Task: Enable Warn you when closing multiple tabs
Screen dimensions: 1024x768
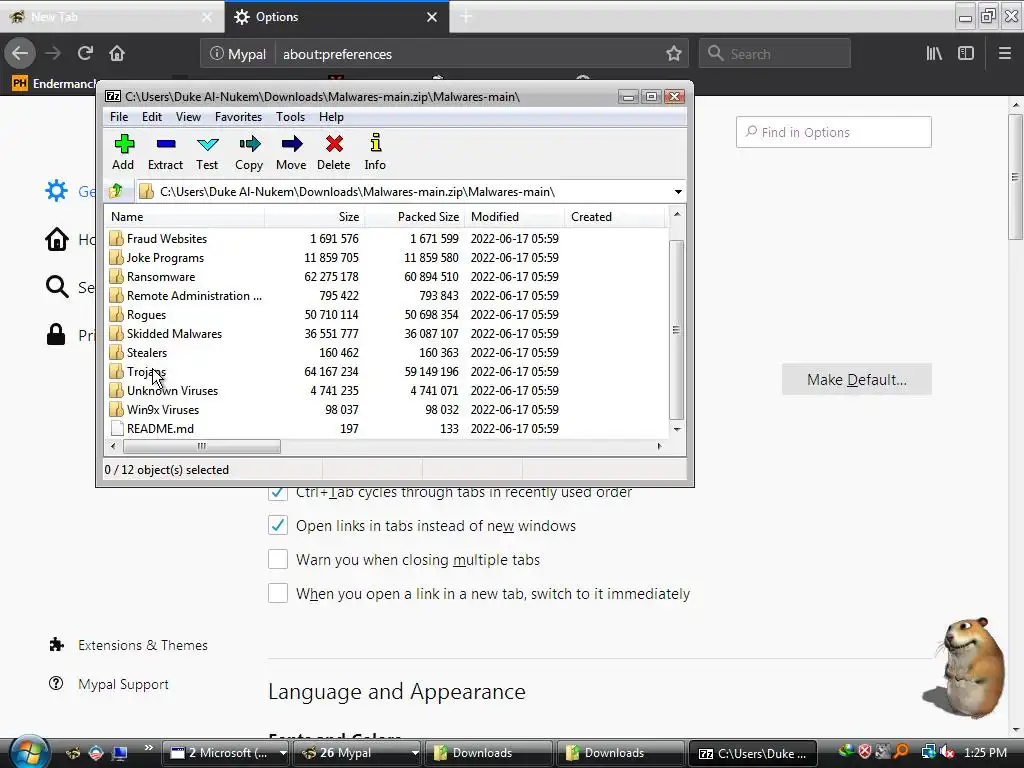Action: tap(278, 560)
